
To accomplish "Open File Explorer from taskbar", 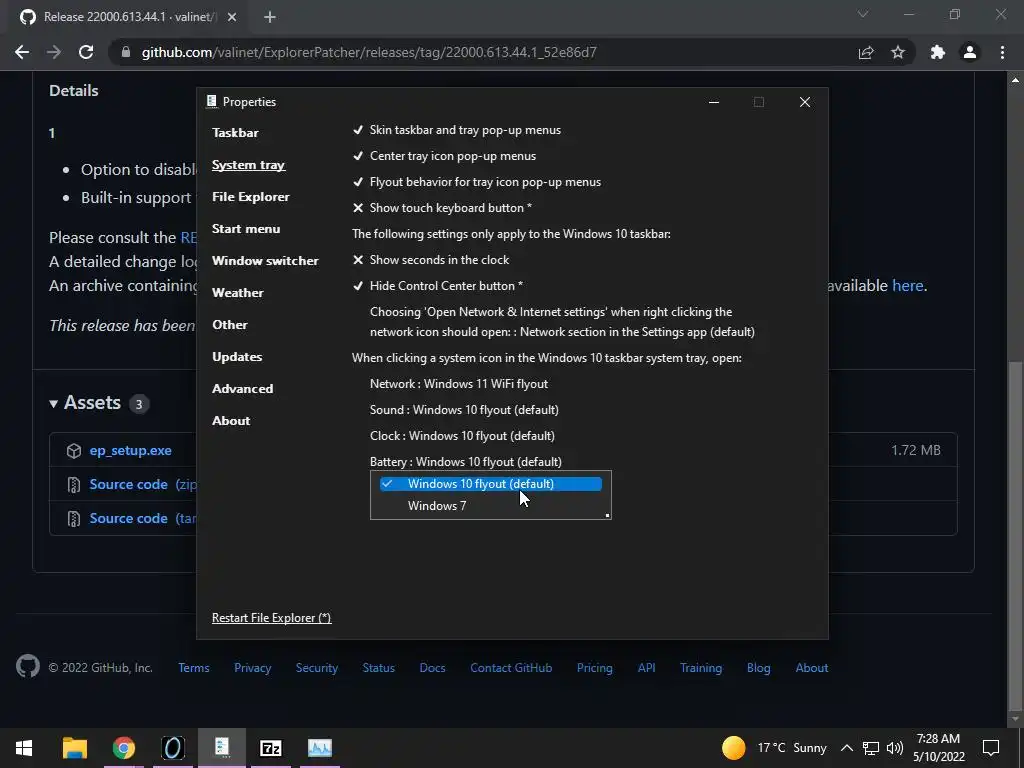I will (x=74, y=748).
